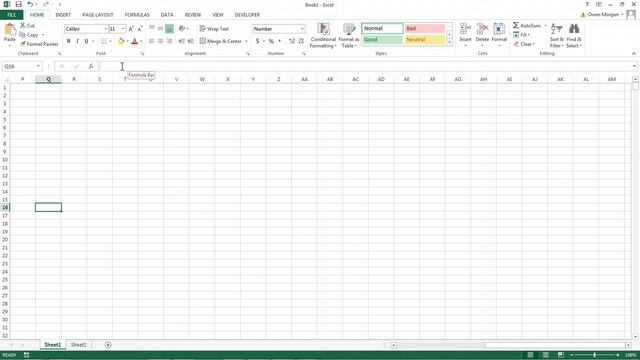Open the FILE tab
This screenshot has width=640, height=360.
pos(11,15)
